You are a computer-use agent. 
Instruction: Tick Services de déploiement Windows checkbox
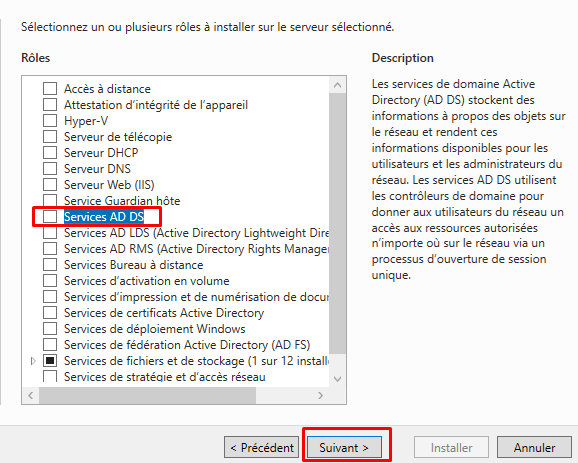tap(50, 328)
